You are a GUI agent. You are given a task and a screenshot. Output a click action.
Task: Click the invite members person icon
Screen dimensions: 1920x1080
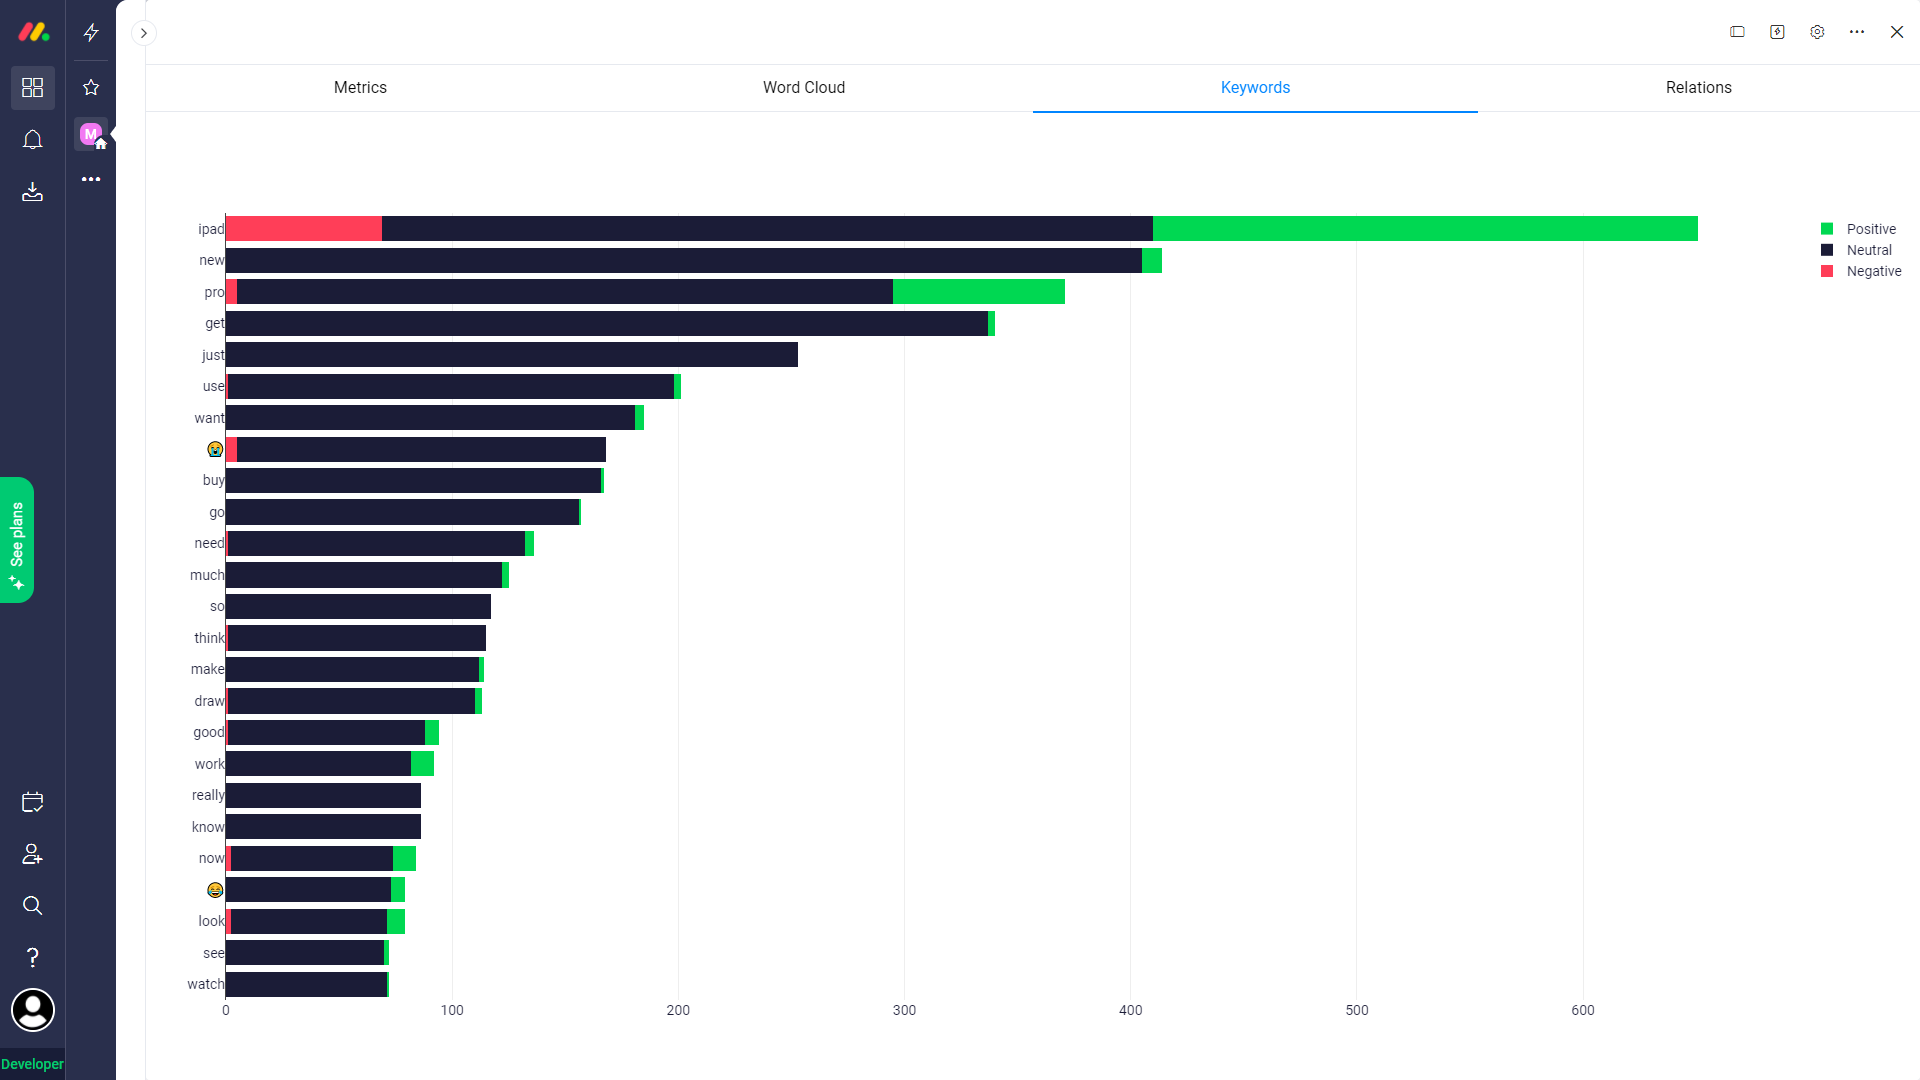32,854
